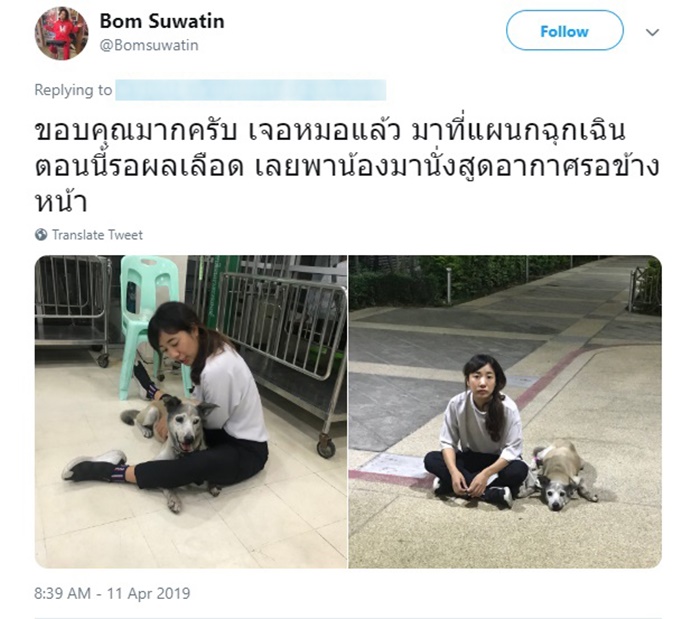
Task: Click the Translate Tweet link
Action: pyautogui.click(x=97, y=235)
